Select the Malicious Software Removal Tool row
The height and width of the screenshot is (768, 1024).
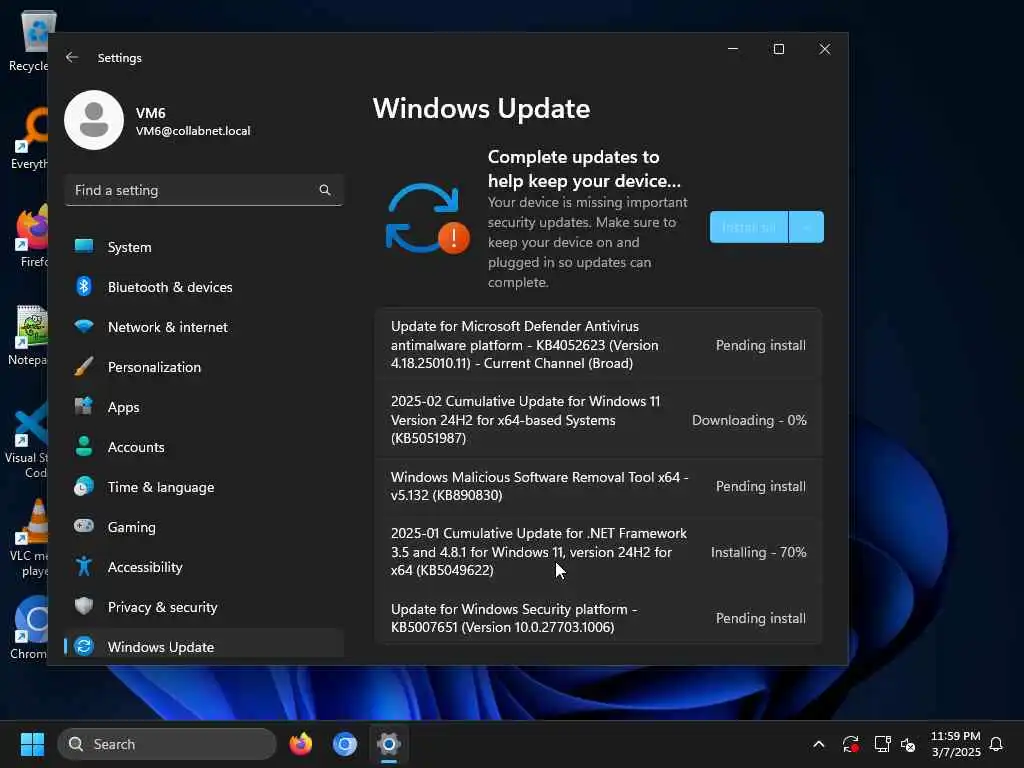(598, 486)
